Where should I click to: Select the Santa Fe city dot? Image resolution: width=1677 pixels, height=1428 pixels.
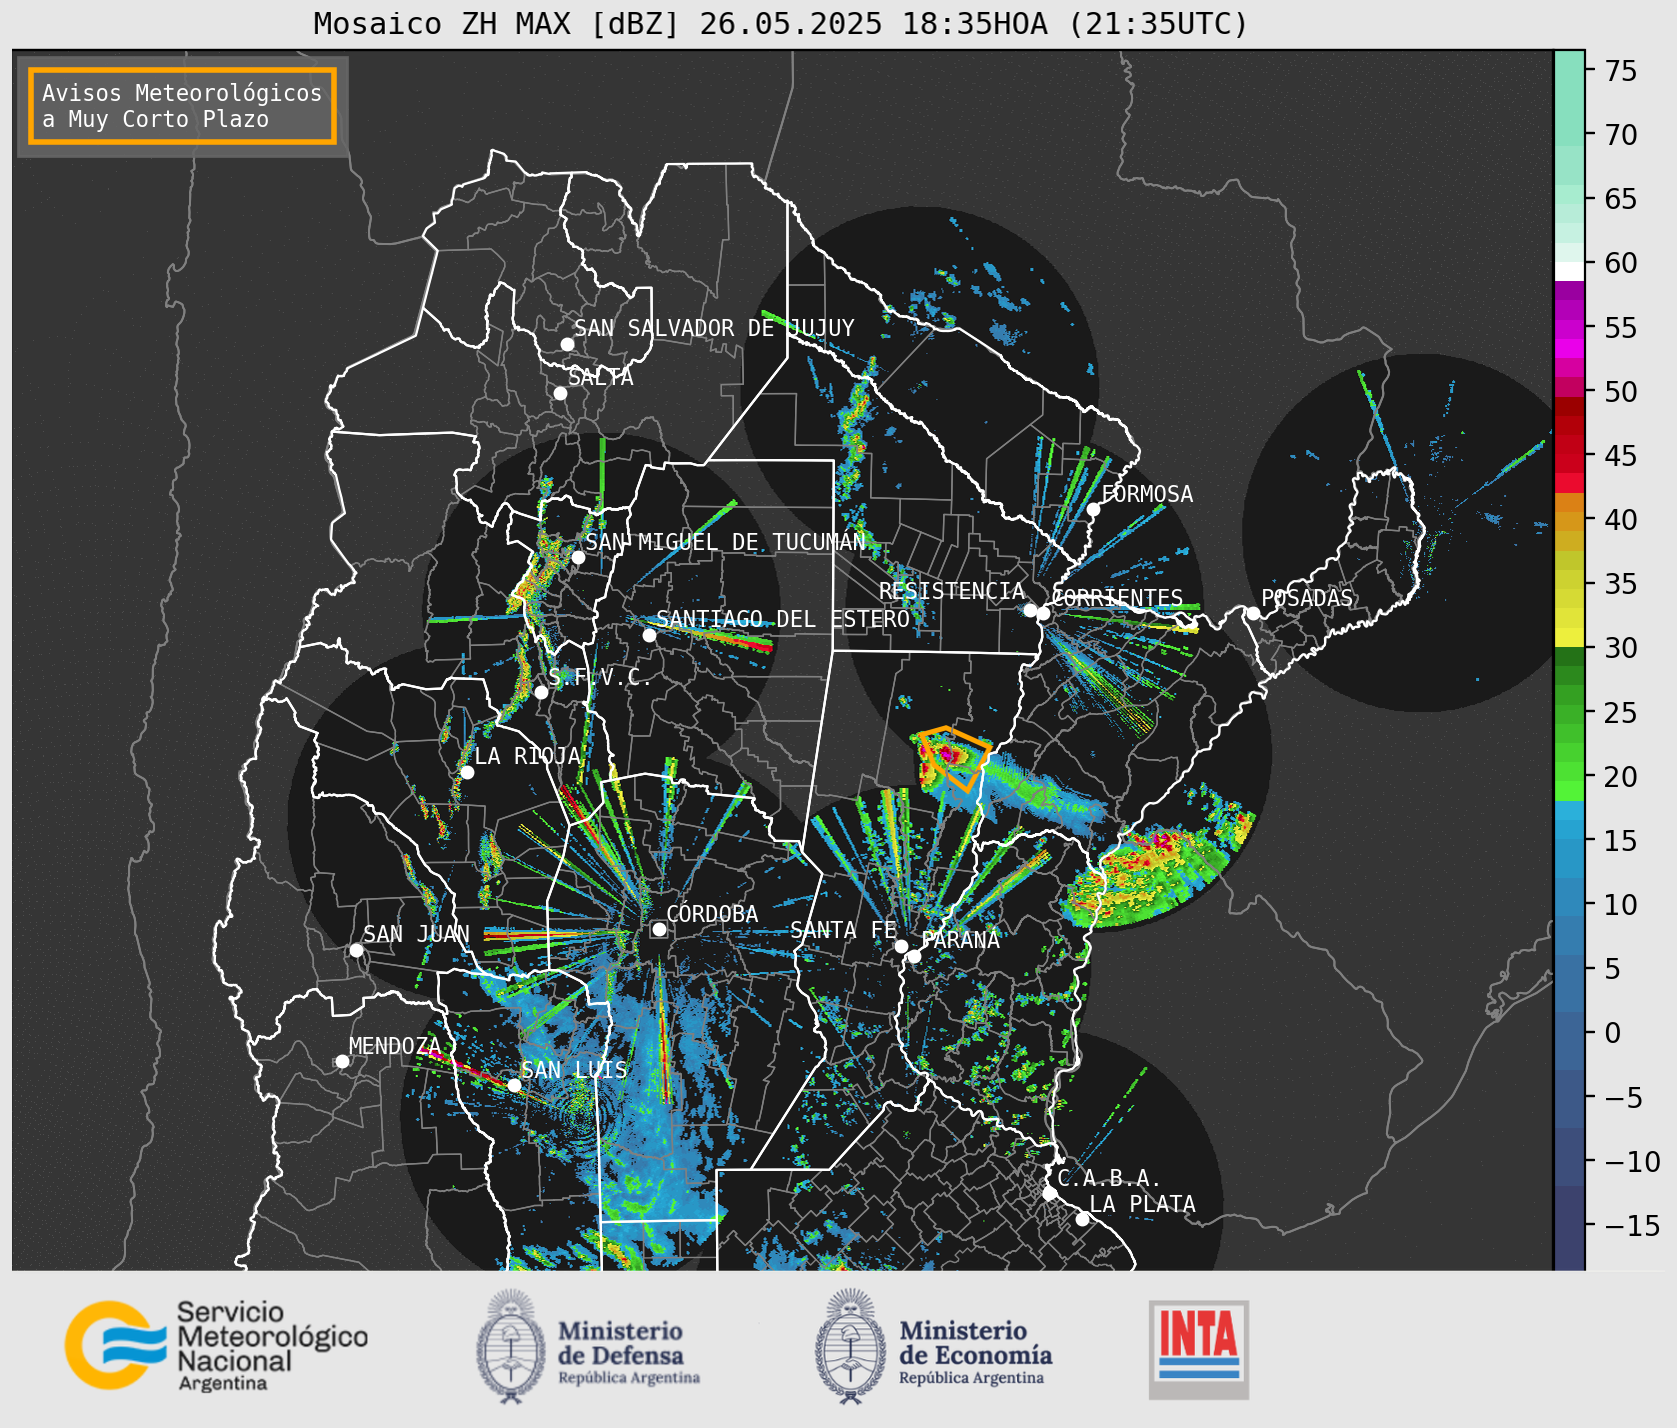point(901,946)
